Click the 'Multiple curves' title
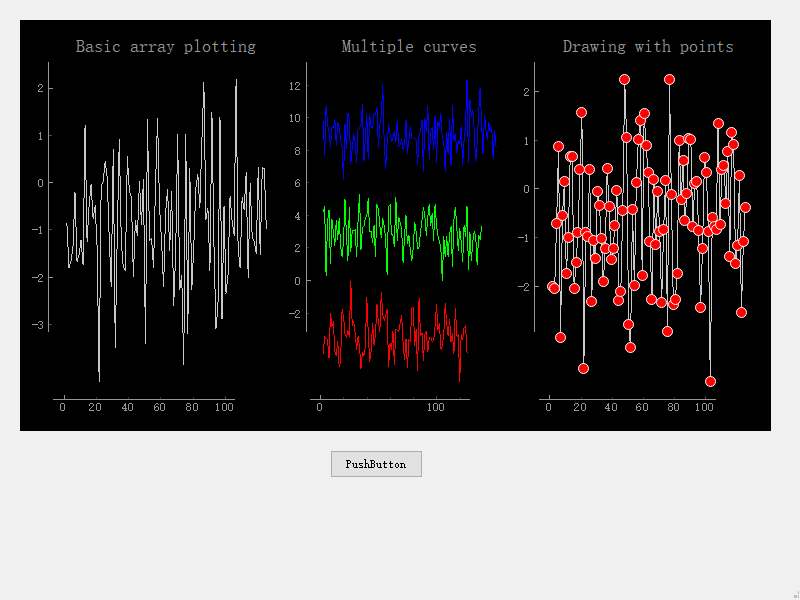This screenshot has width=800, height=600. (x=408, y=46)
